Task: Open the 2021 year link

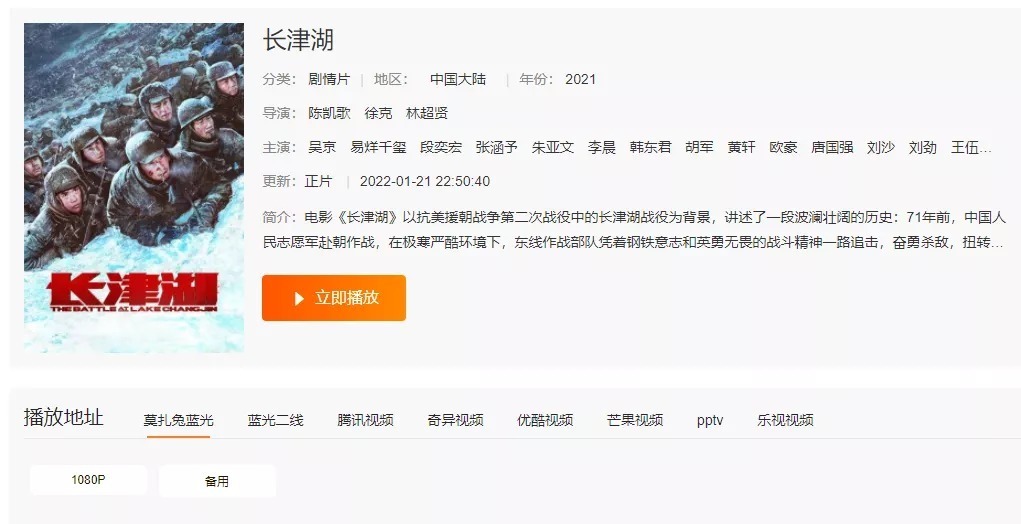Action: 580,79
